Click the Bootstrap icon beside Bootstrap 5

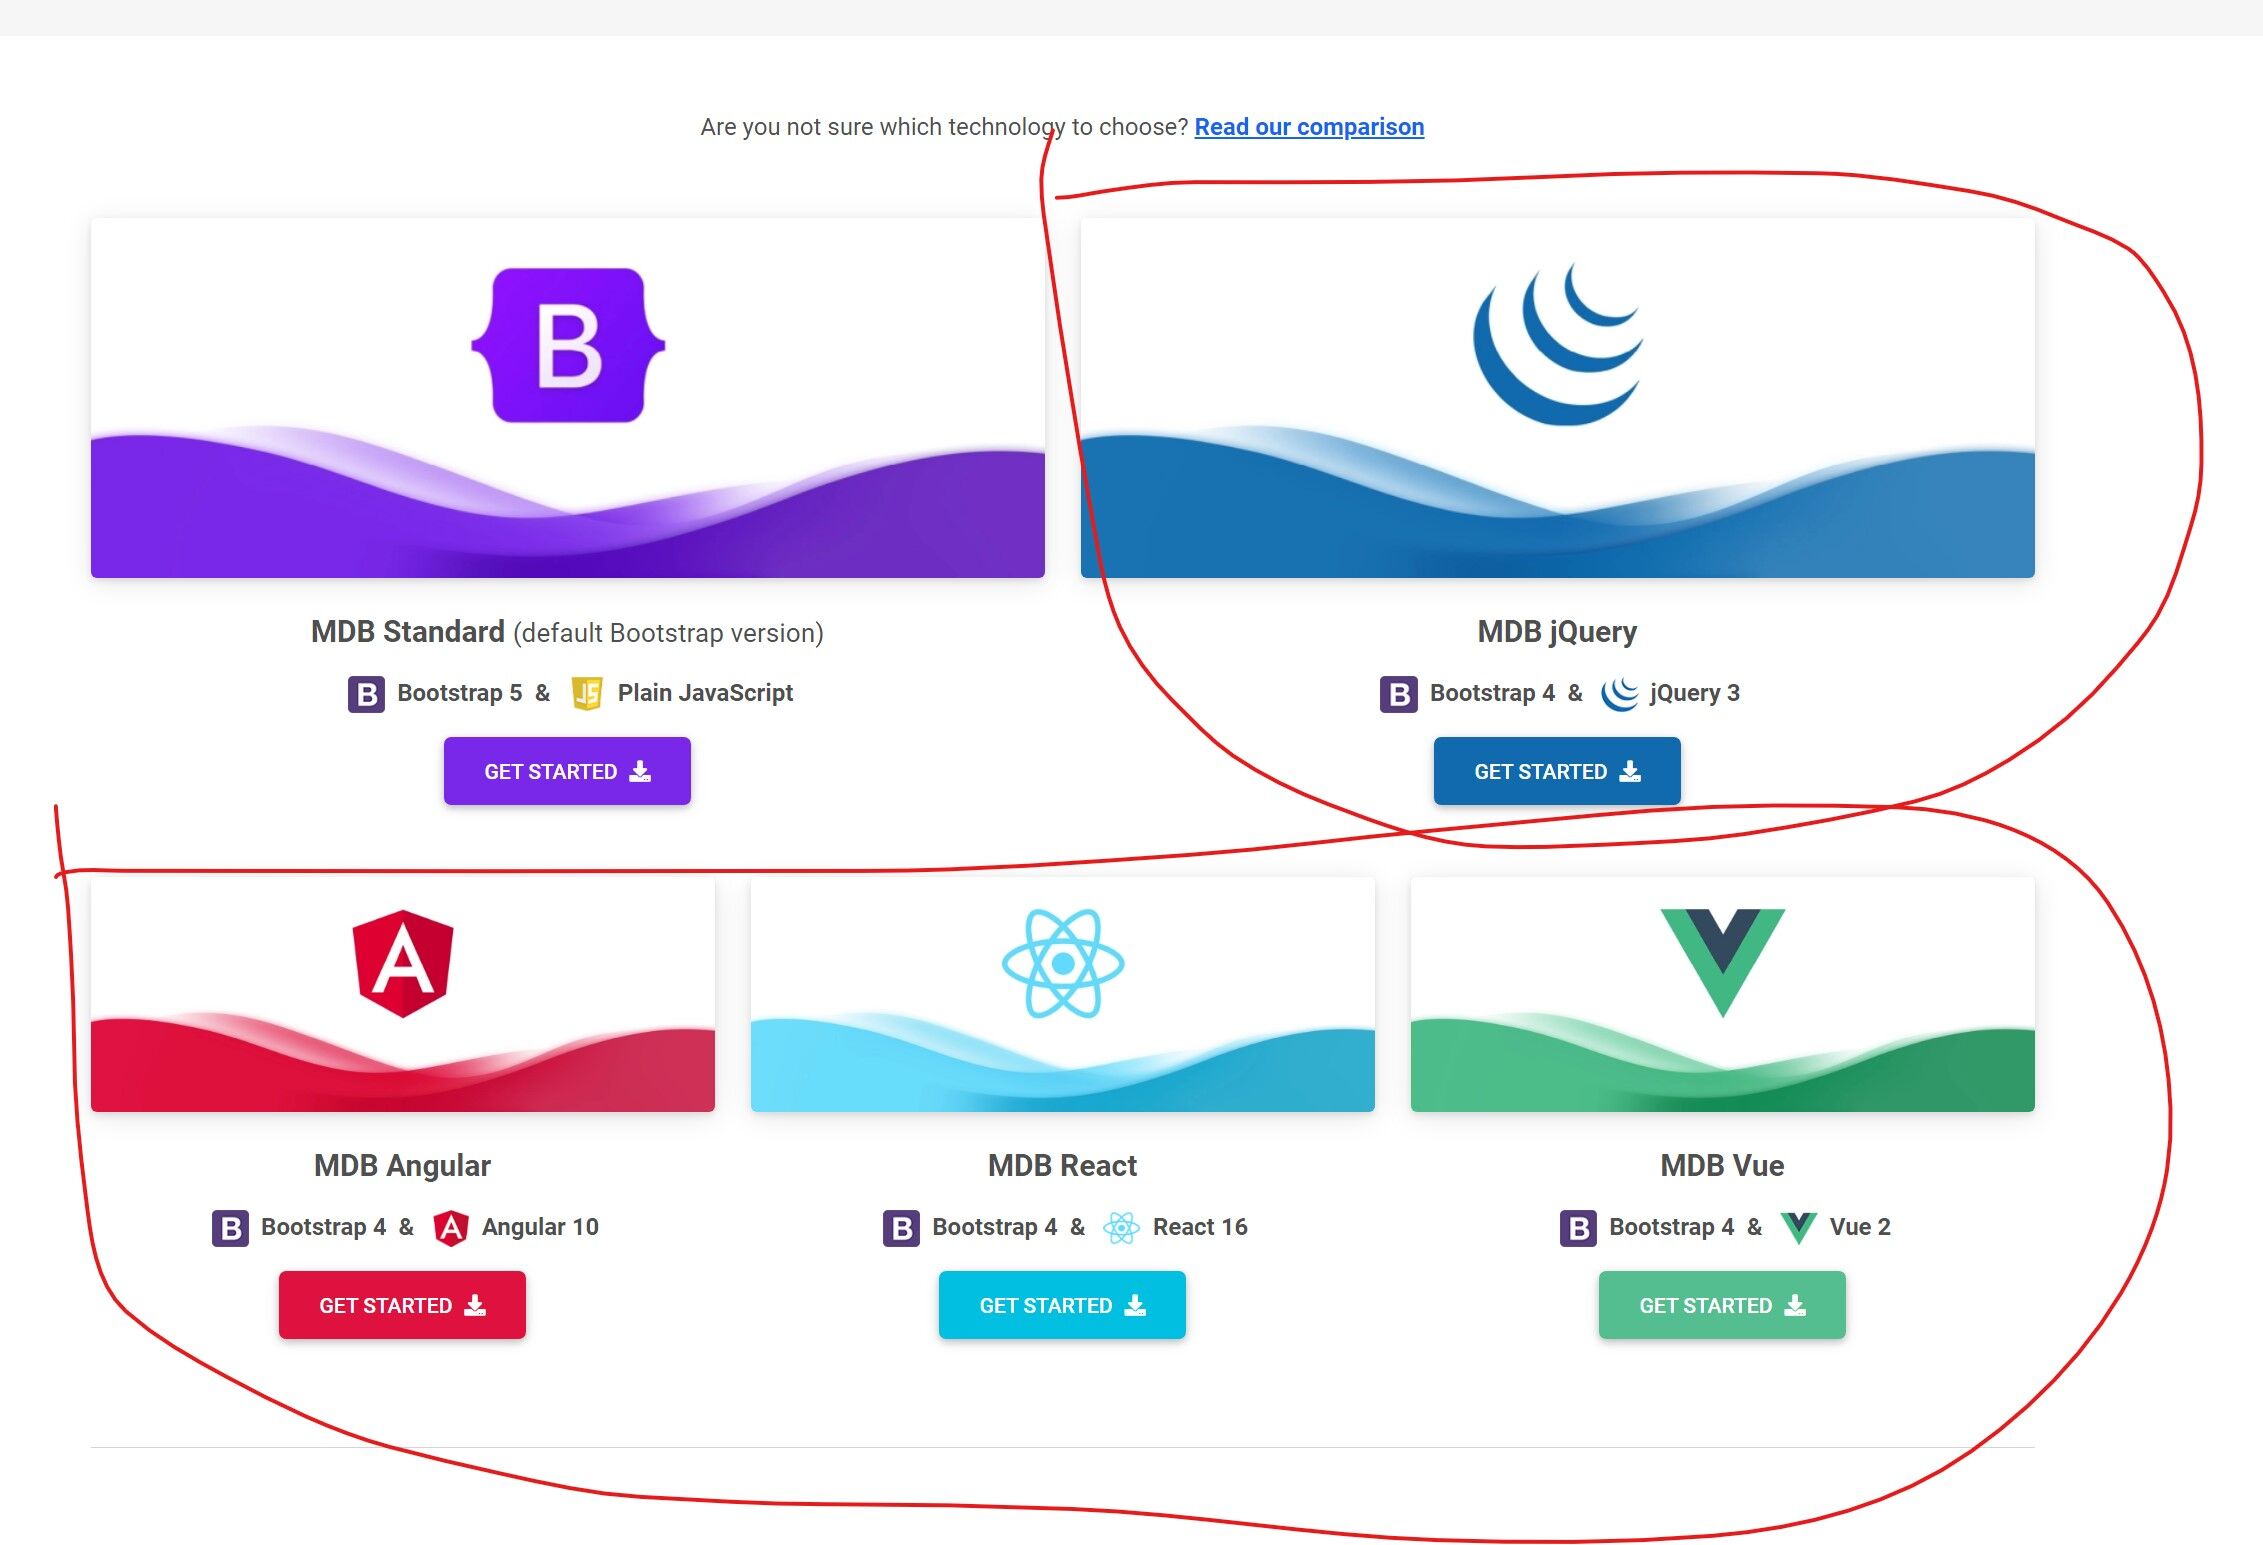point(366,693)
